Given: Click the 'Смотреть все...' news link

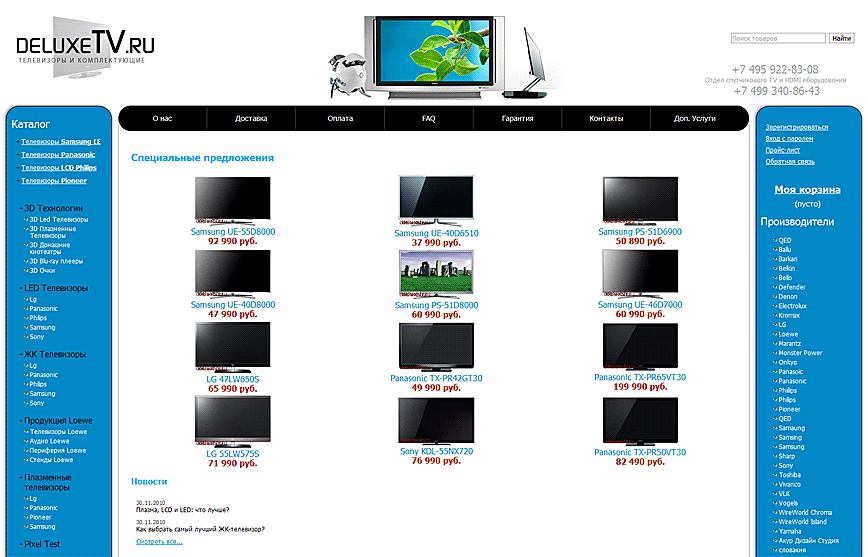Looking at the screenshot, I should pos(159,542).
